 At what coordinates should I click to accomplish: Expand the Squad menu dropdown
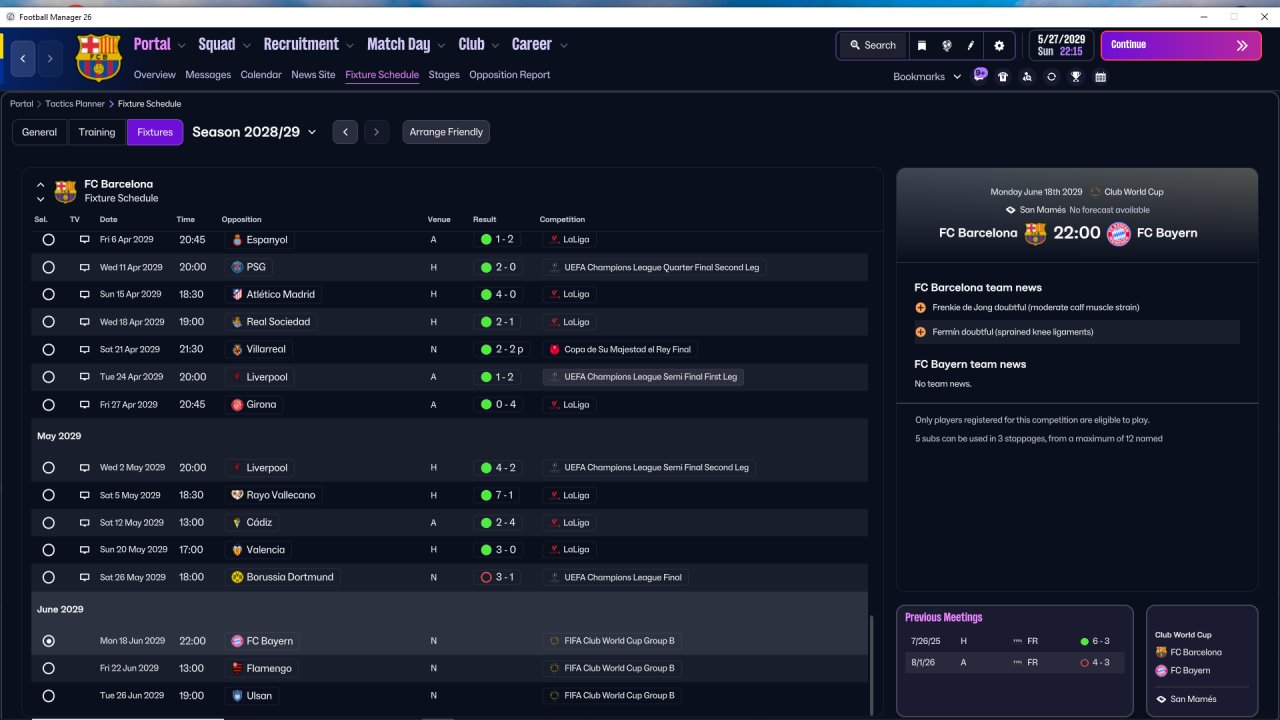(x=246, y=45)
